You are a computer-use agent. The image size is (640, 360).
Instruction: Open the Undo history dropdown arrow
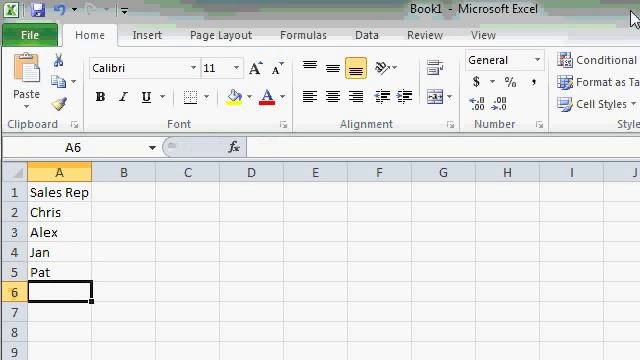click(74, 9)
